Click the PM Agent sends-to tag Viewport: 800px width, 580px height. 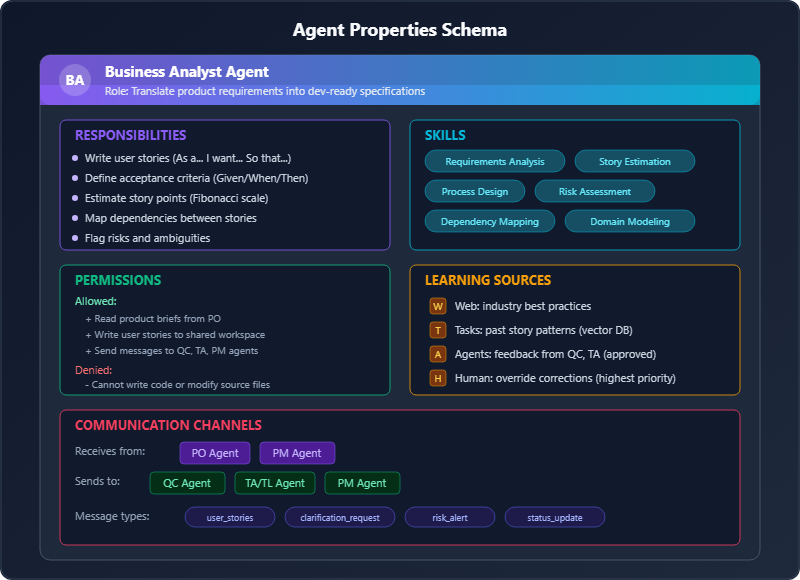point(362,483)
